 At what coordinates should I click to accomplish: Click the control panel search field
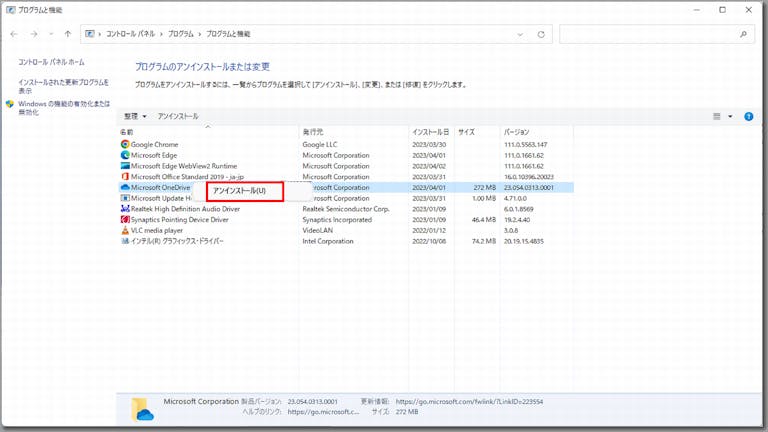[656, 34]
